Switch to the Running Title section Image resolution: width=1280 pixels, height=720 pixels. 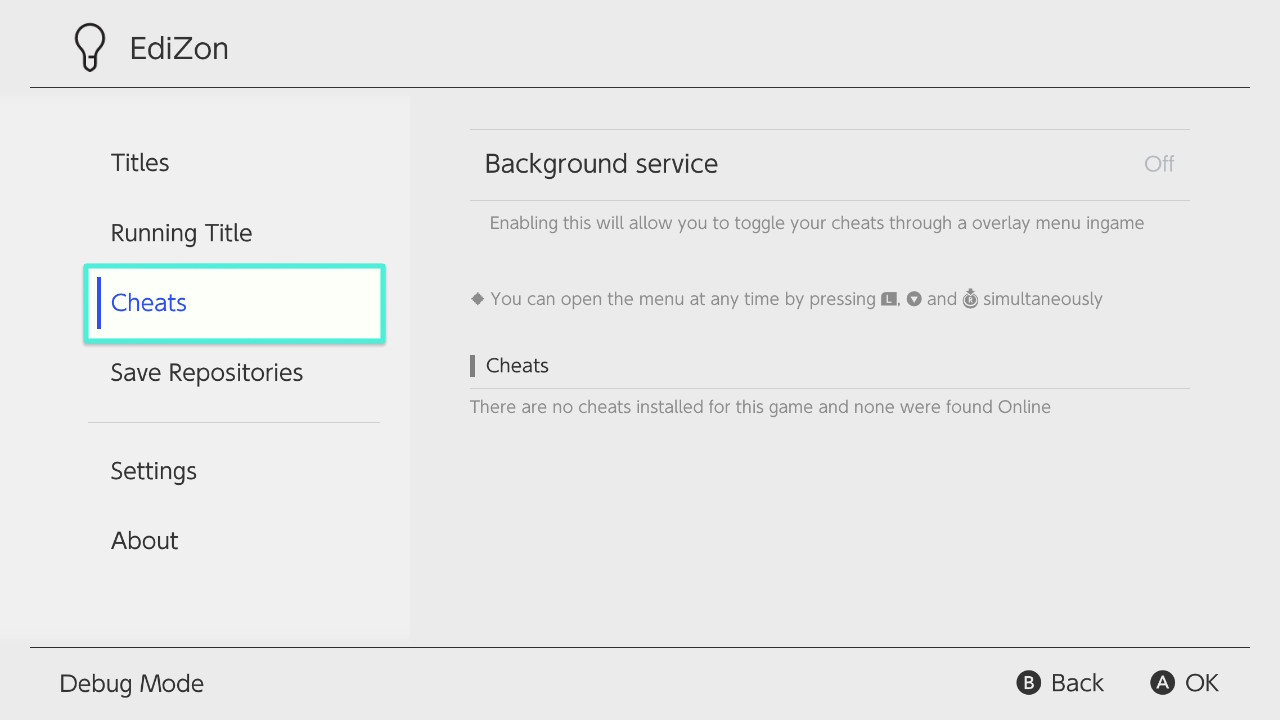tap(234, 233)
